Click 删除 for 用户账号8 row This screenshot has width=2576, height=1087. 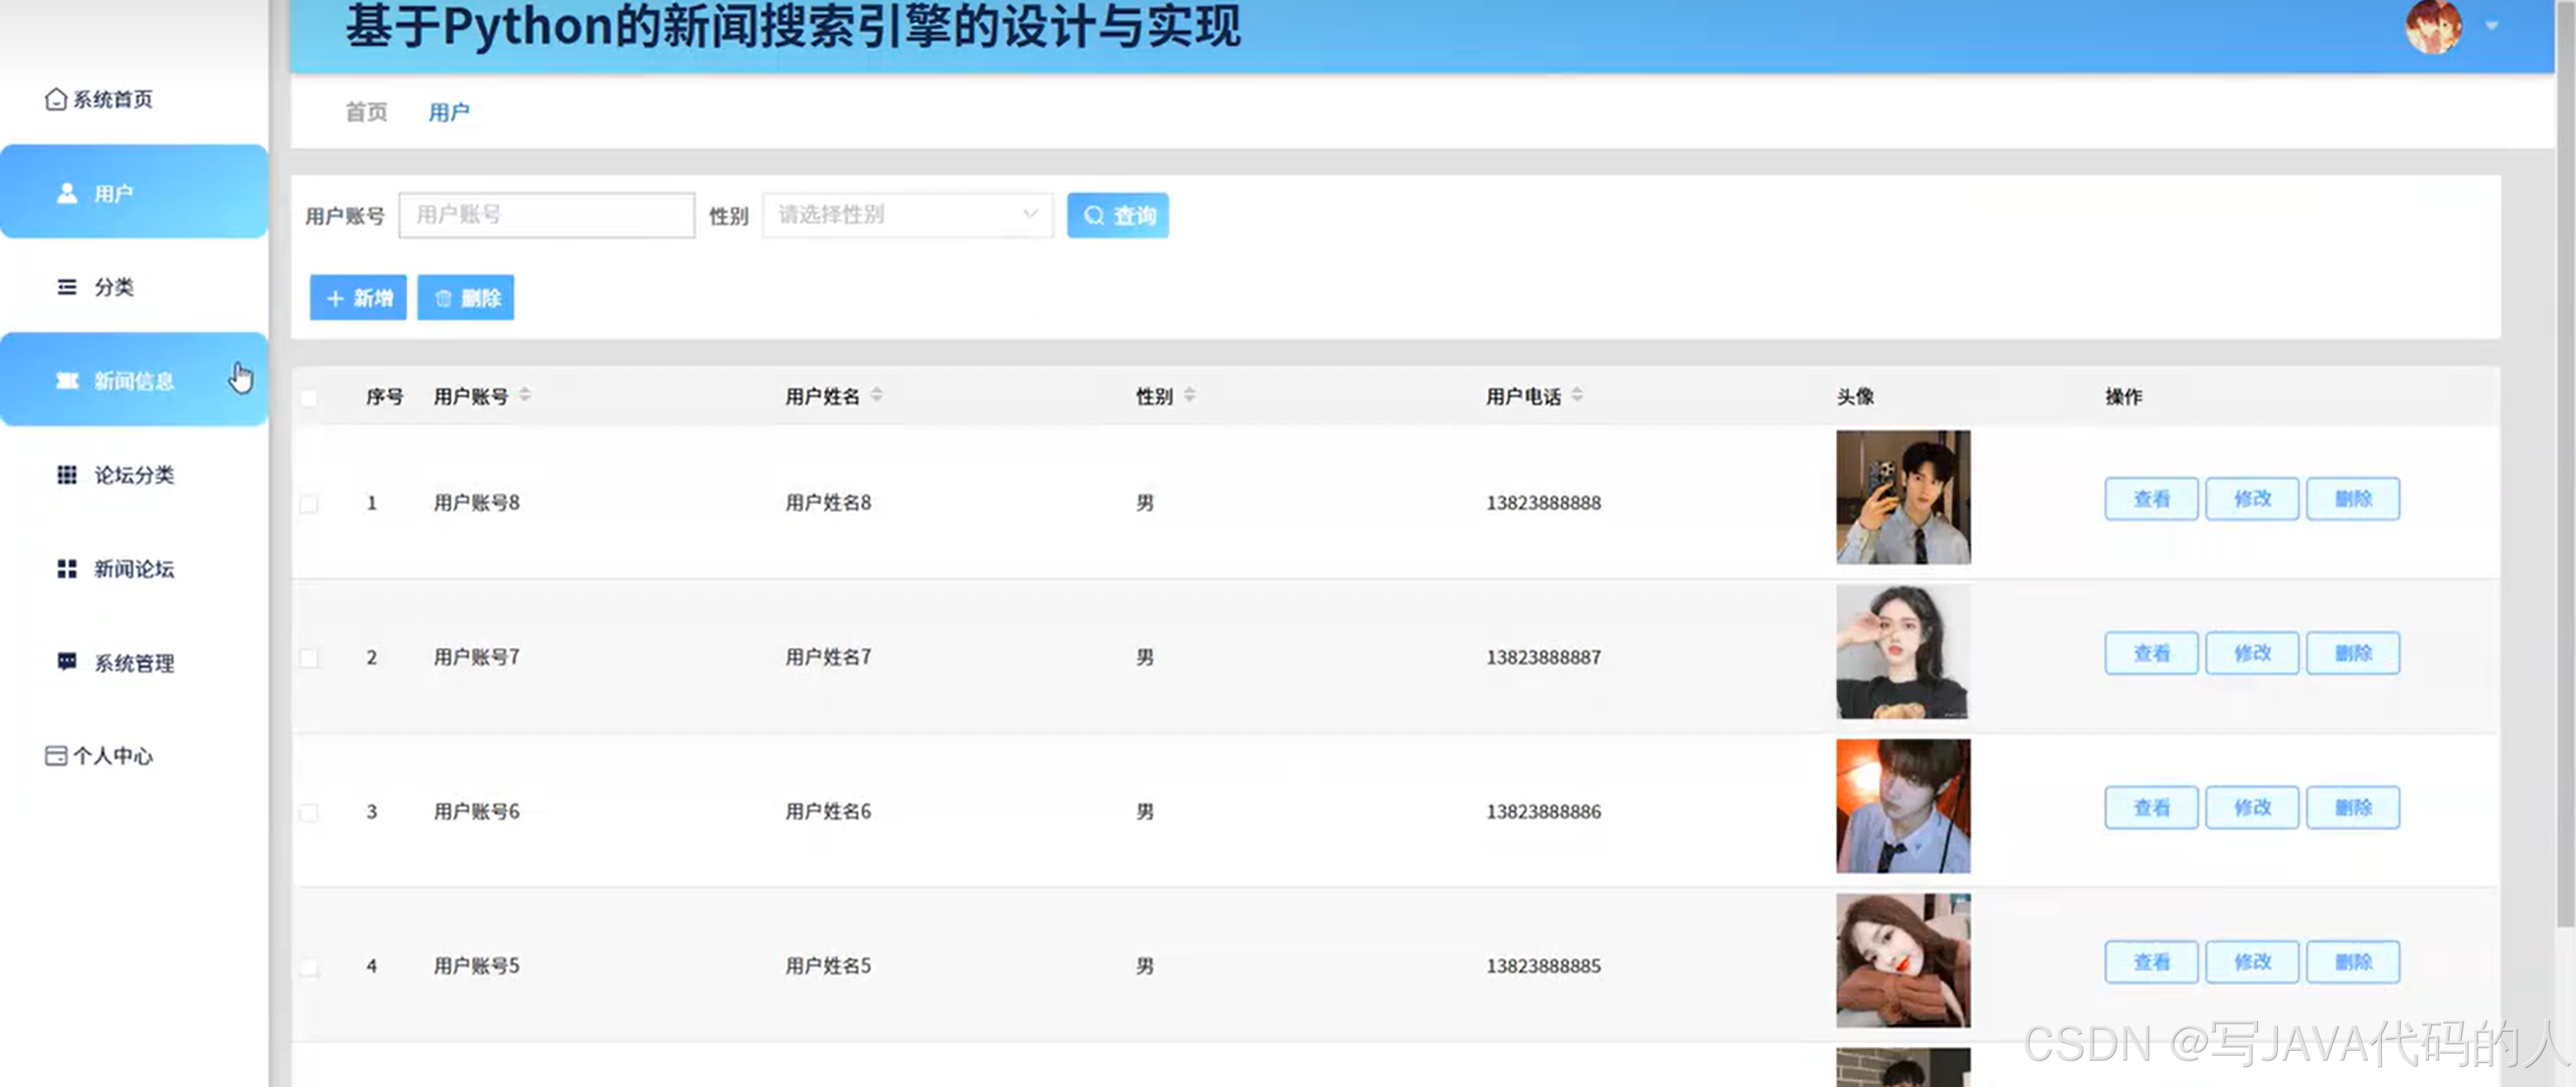2353,499
